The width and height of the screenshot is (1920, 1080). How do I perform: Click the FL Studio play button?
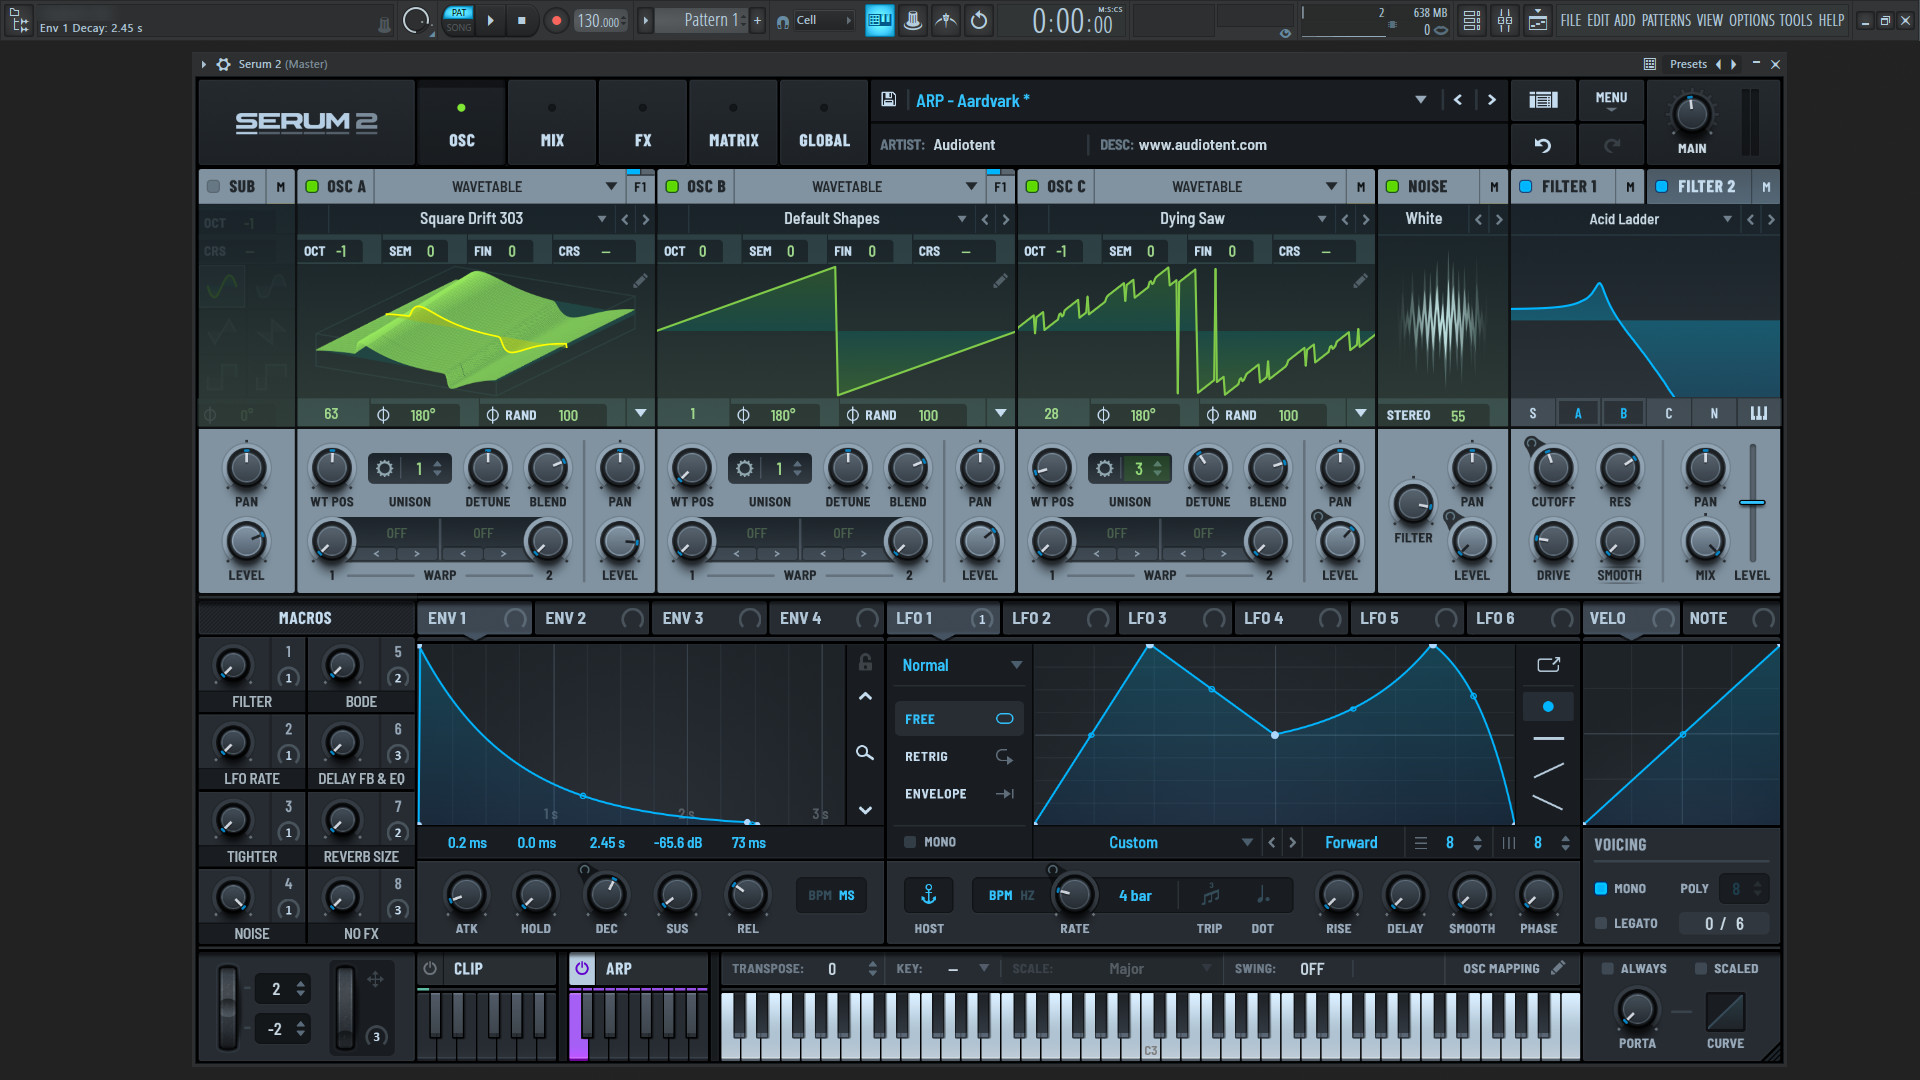[x=490, y=20]
